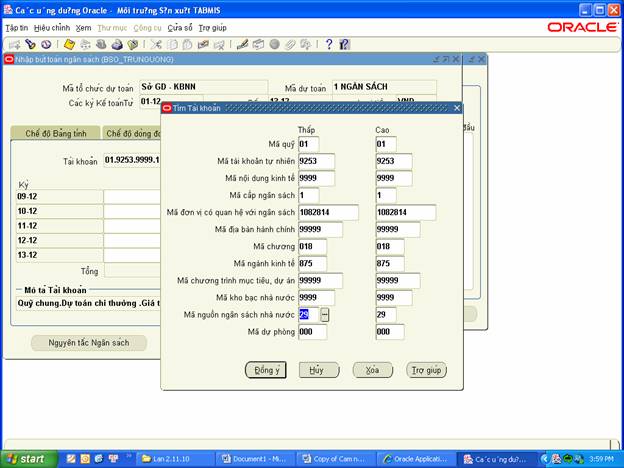624x468 pixels.
Task: Confirm with the Đồng ý button
Action: [266, 370]
